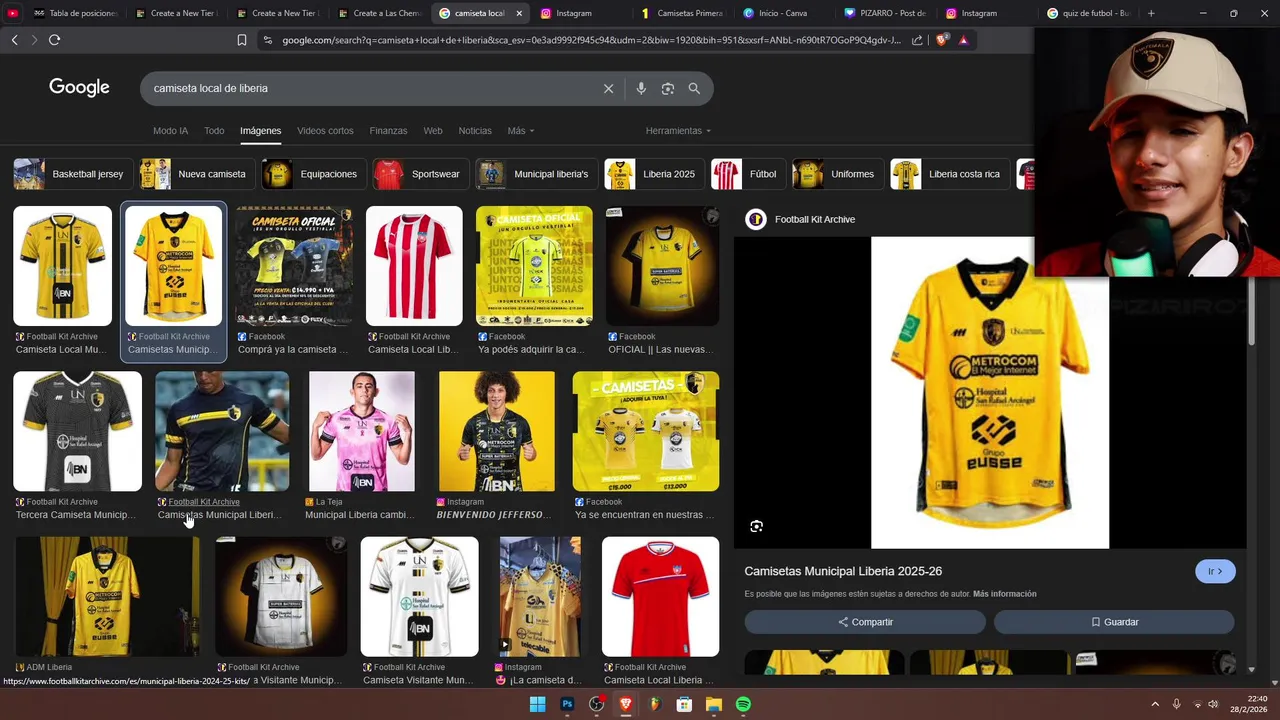Filter images by Nueva camiseta chip
Image resolution: width=1280 pixels, height=720 pixels.
(195, 174)
